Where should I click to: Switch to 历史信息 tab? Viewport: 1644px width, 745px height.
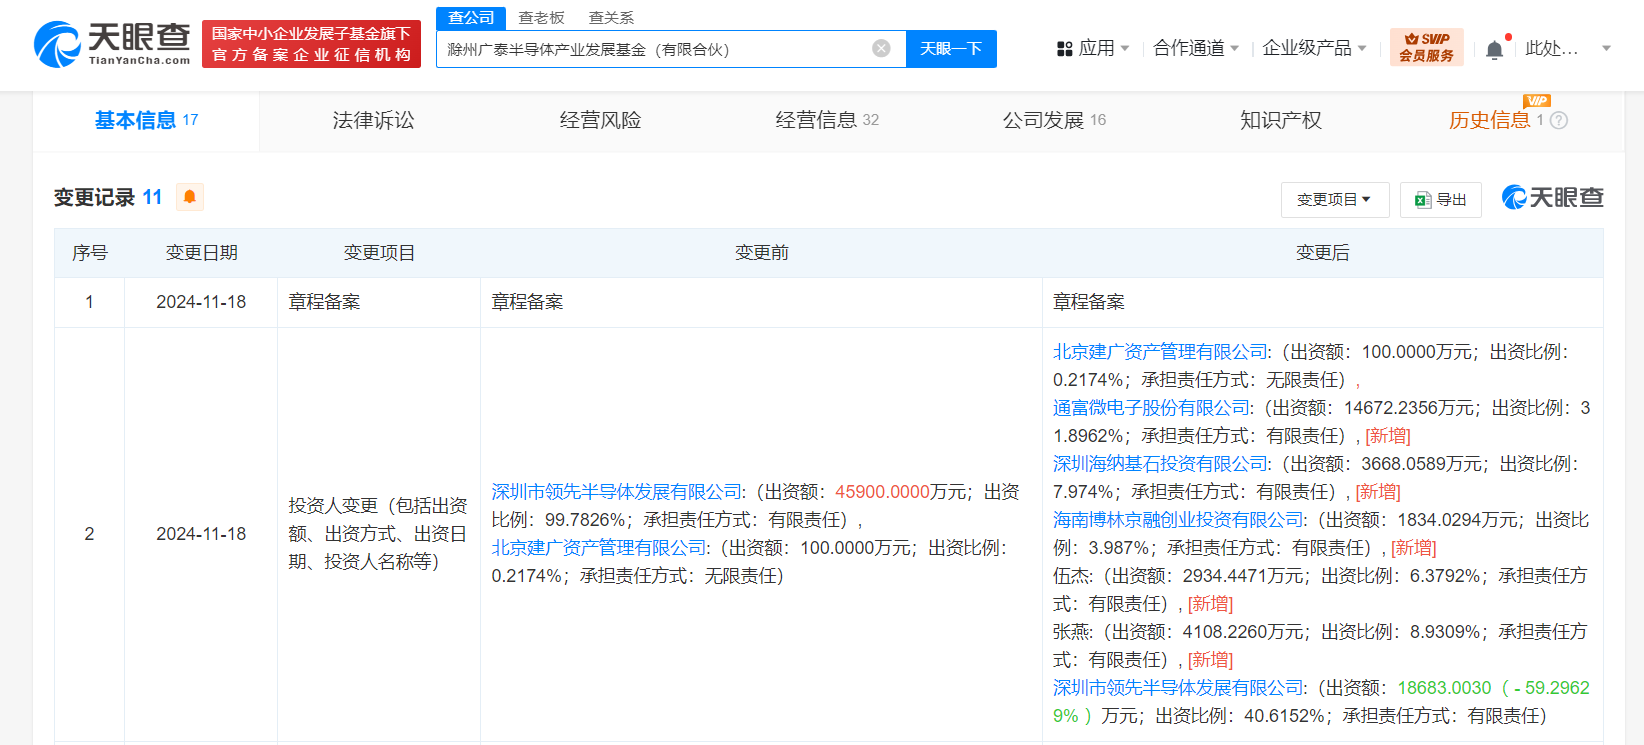point(1489,120)
